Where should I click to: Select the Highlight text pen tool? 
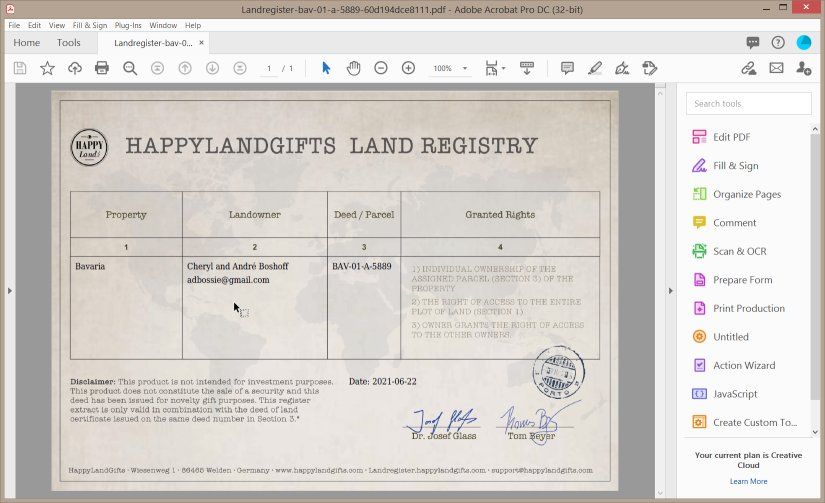click(x=595, y=68)
